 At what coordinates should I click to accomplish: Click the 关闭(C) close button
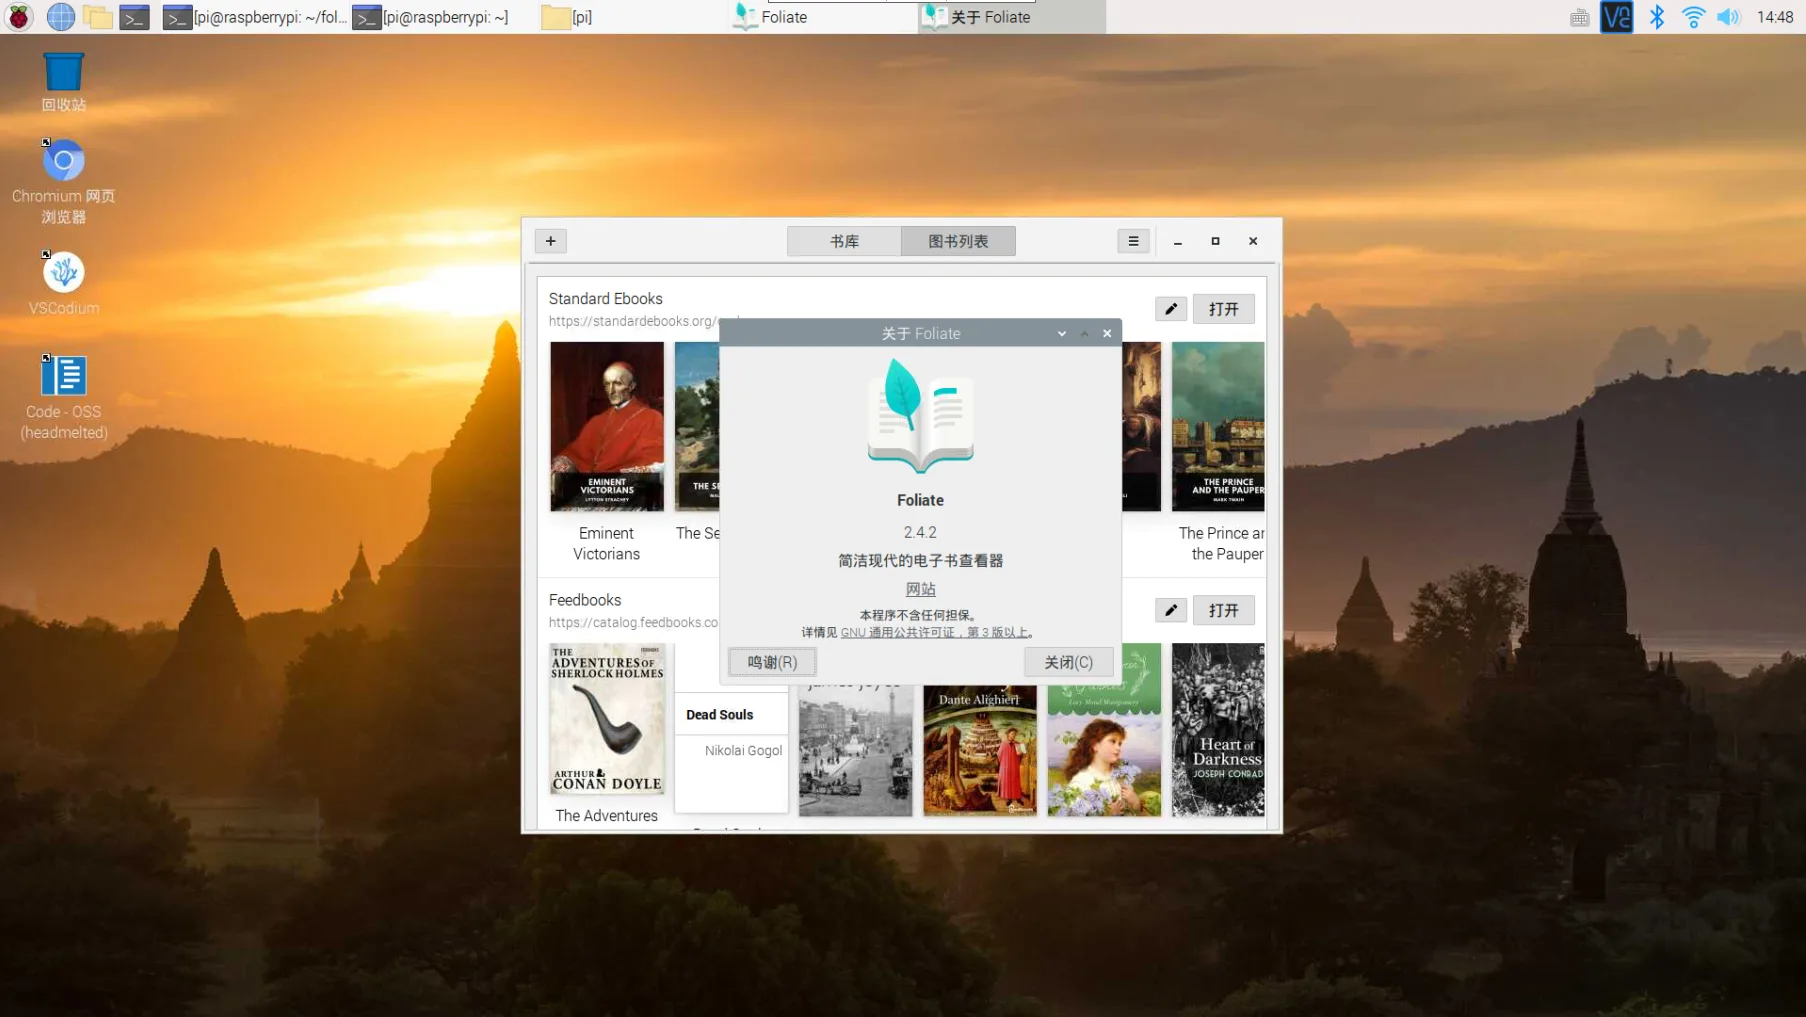click(x=1068, y=662)
